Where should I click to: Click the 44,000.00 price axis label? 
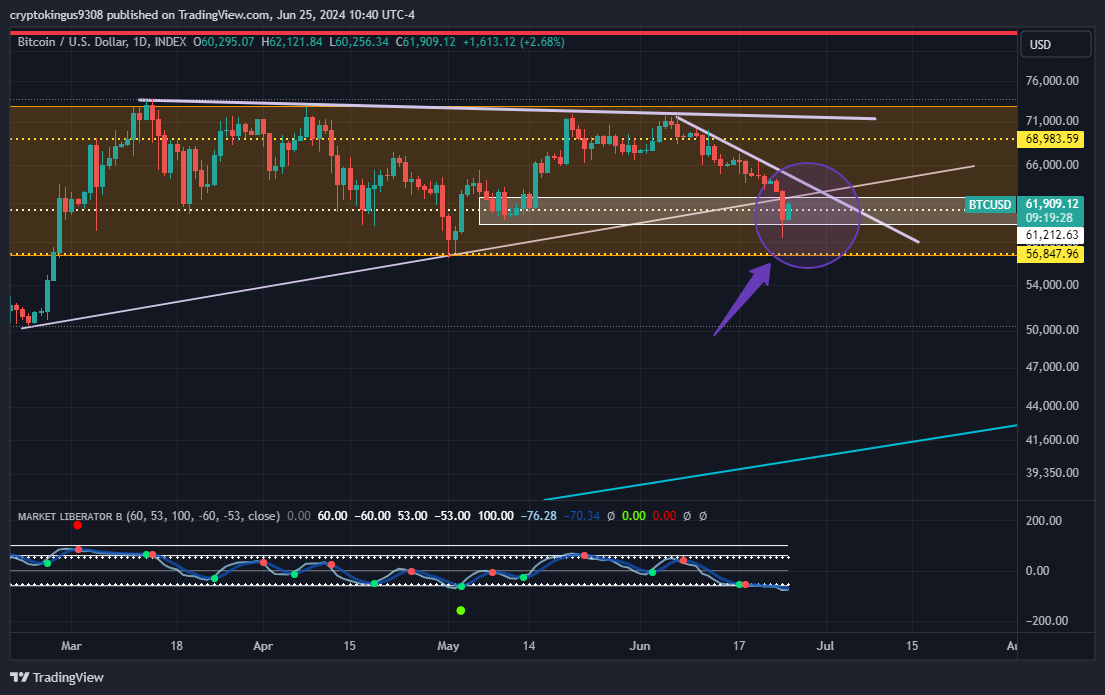[x=1052, y=405]
